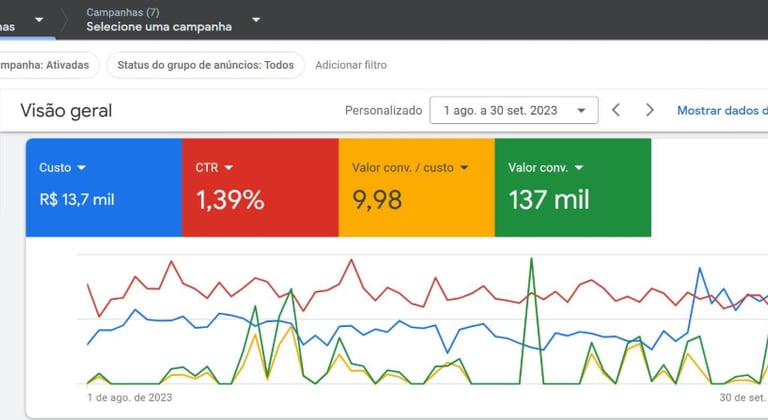Click the 'Campanhas (7)' label
The image size is (768, 420).
pos(123,12)
